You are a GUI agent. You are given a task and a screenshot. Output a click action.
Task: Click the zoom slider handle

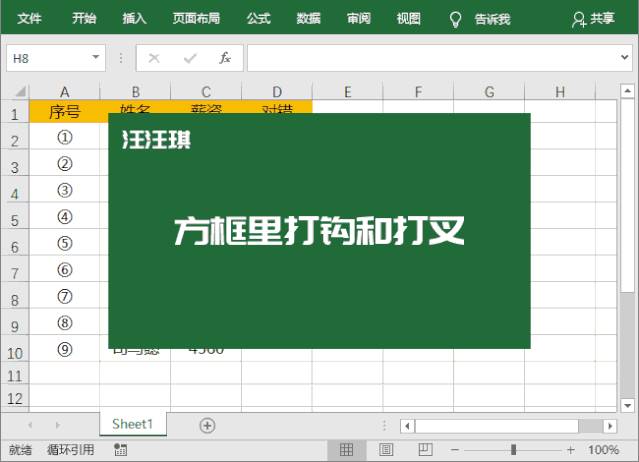(513, 450)
